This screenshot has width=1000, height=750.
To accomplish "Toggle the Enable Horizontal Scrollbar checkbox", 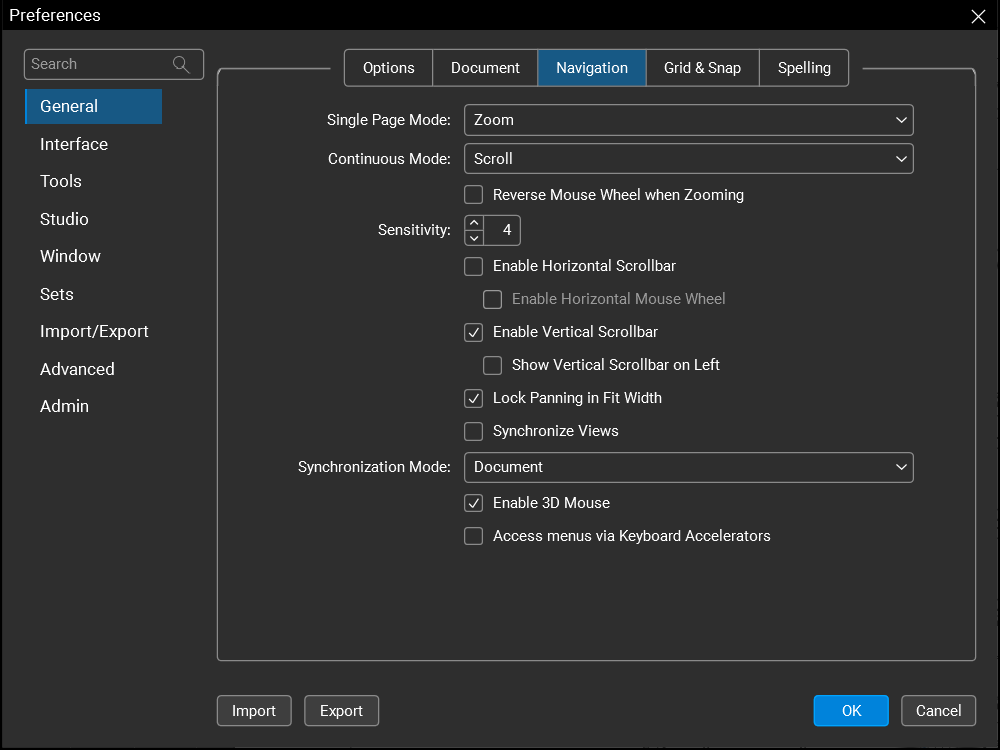I will [474, 266].
